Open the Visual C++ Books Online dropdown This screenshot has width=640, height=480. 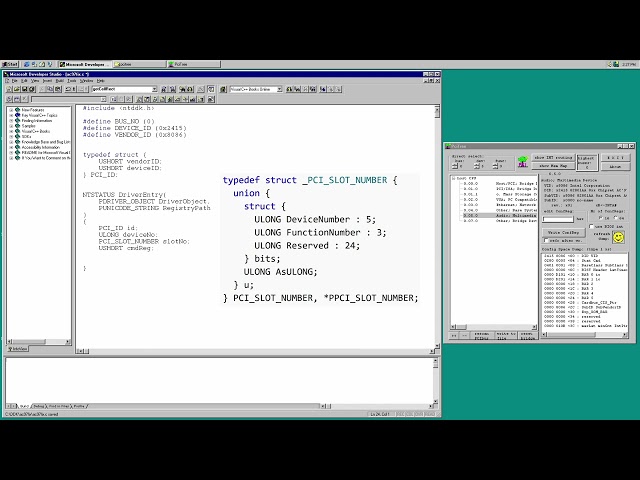click(279, 89)
